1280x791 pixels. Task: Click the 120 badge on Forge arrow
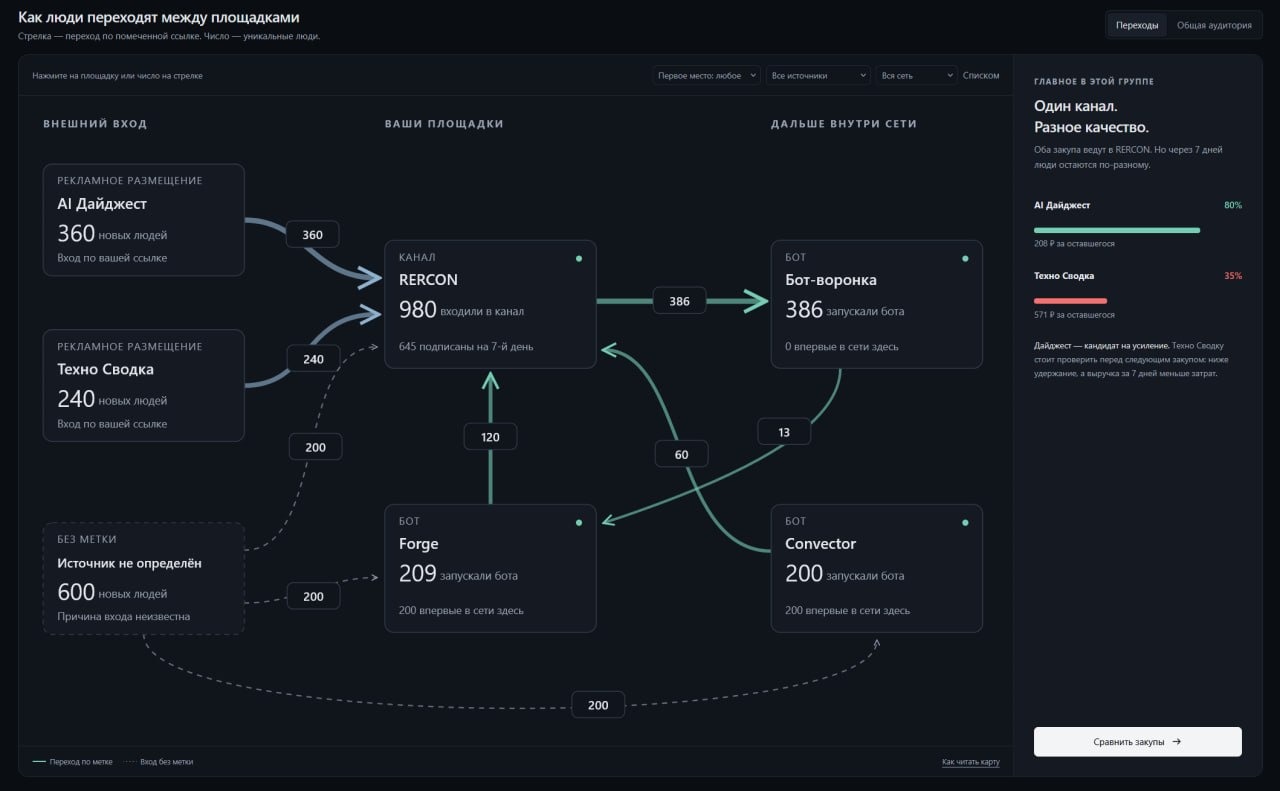click(x=490, y=437)
